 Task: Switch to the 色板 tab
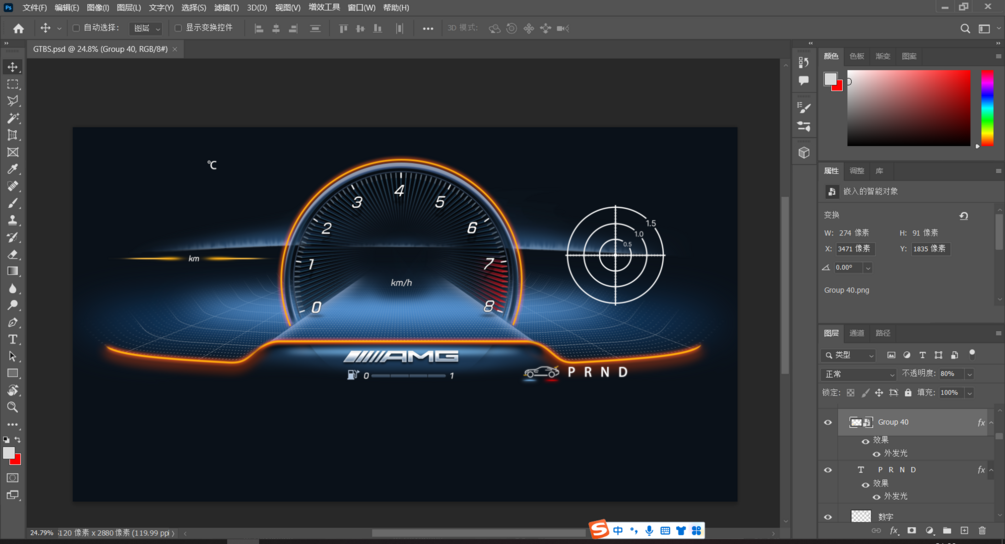point(857,56)
